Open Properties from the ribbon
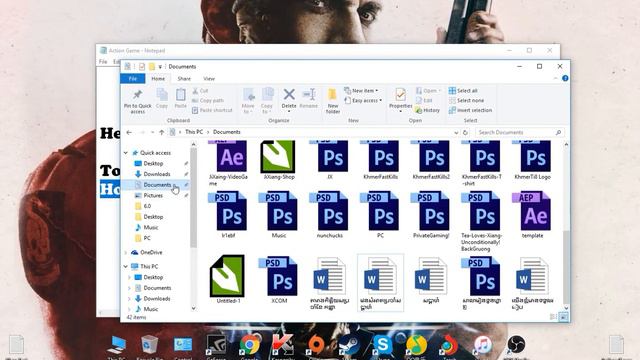Screen dimensions: 640x360 pyautogui.click(x=400, y=100)
